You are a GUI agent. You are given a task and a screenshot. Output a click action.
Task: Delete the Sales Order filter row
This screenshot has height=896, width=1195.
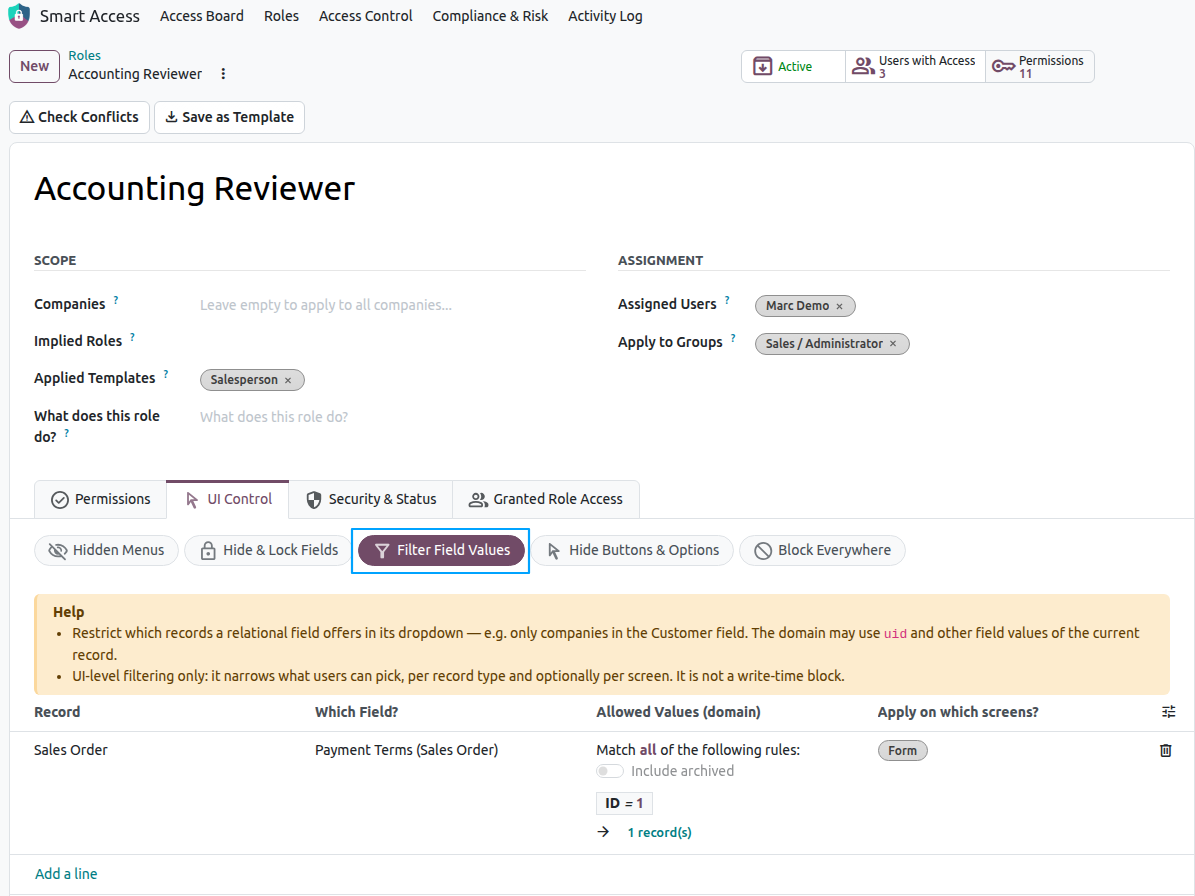click(1165, 750)
